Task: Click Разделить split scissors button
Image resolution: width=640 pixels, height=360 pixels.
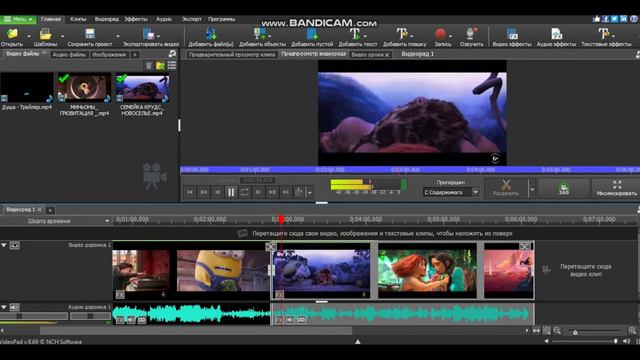Action: [x=506, y=189]
